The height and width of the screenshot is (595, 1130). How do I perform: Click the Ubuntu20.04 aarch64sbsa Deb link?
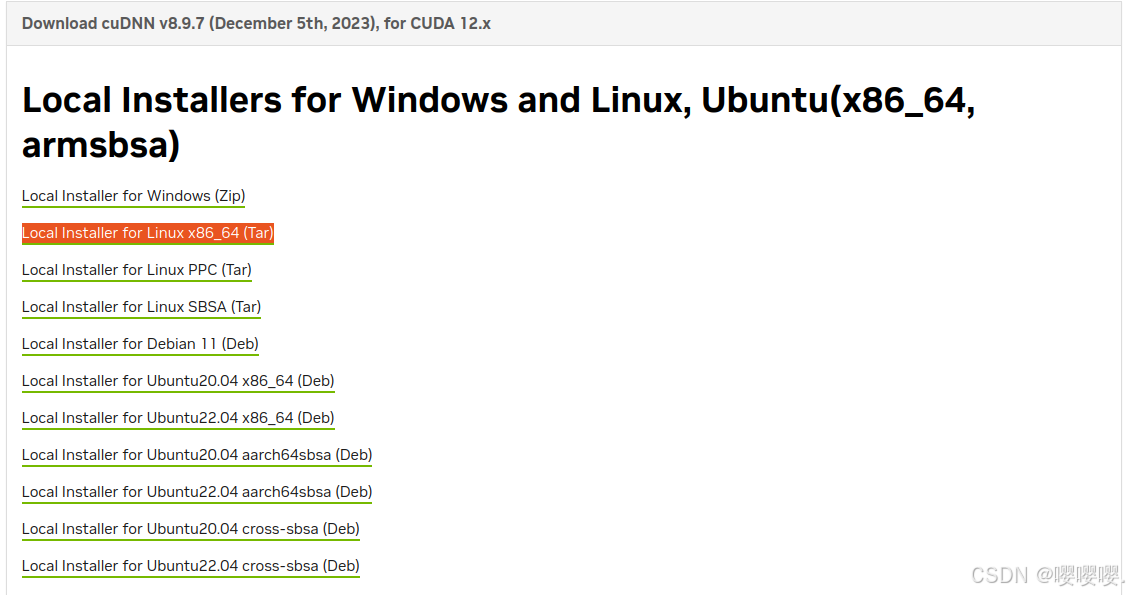[197, 455]
